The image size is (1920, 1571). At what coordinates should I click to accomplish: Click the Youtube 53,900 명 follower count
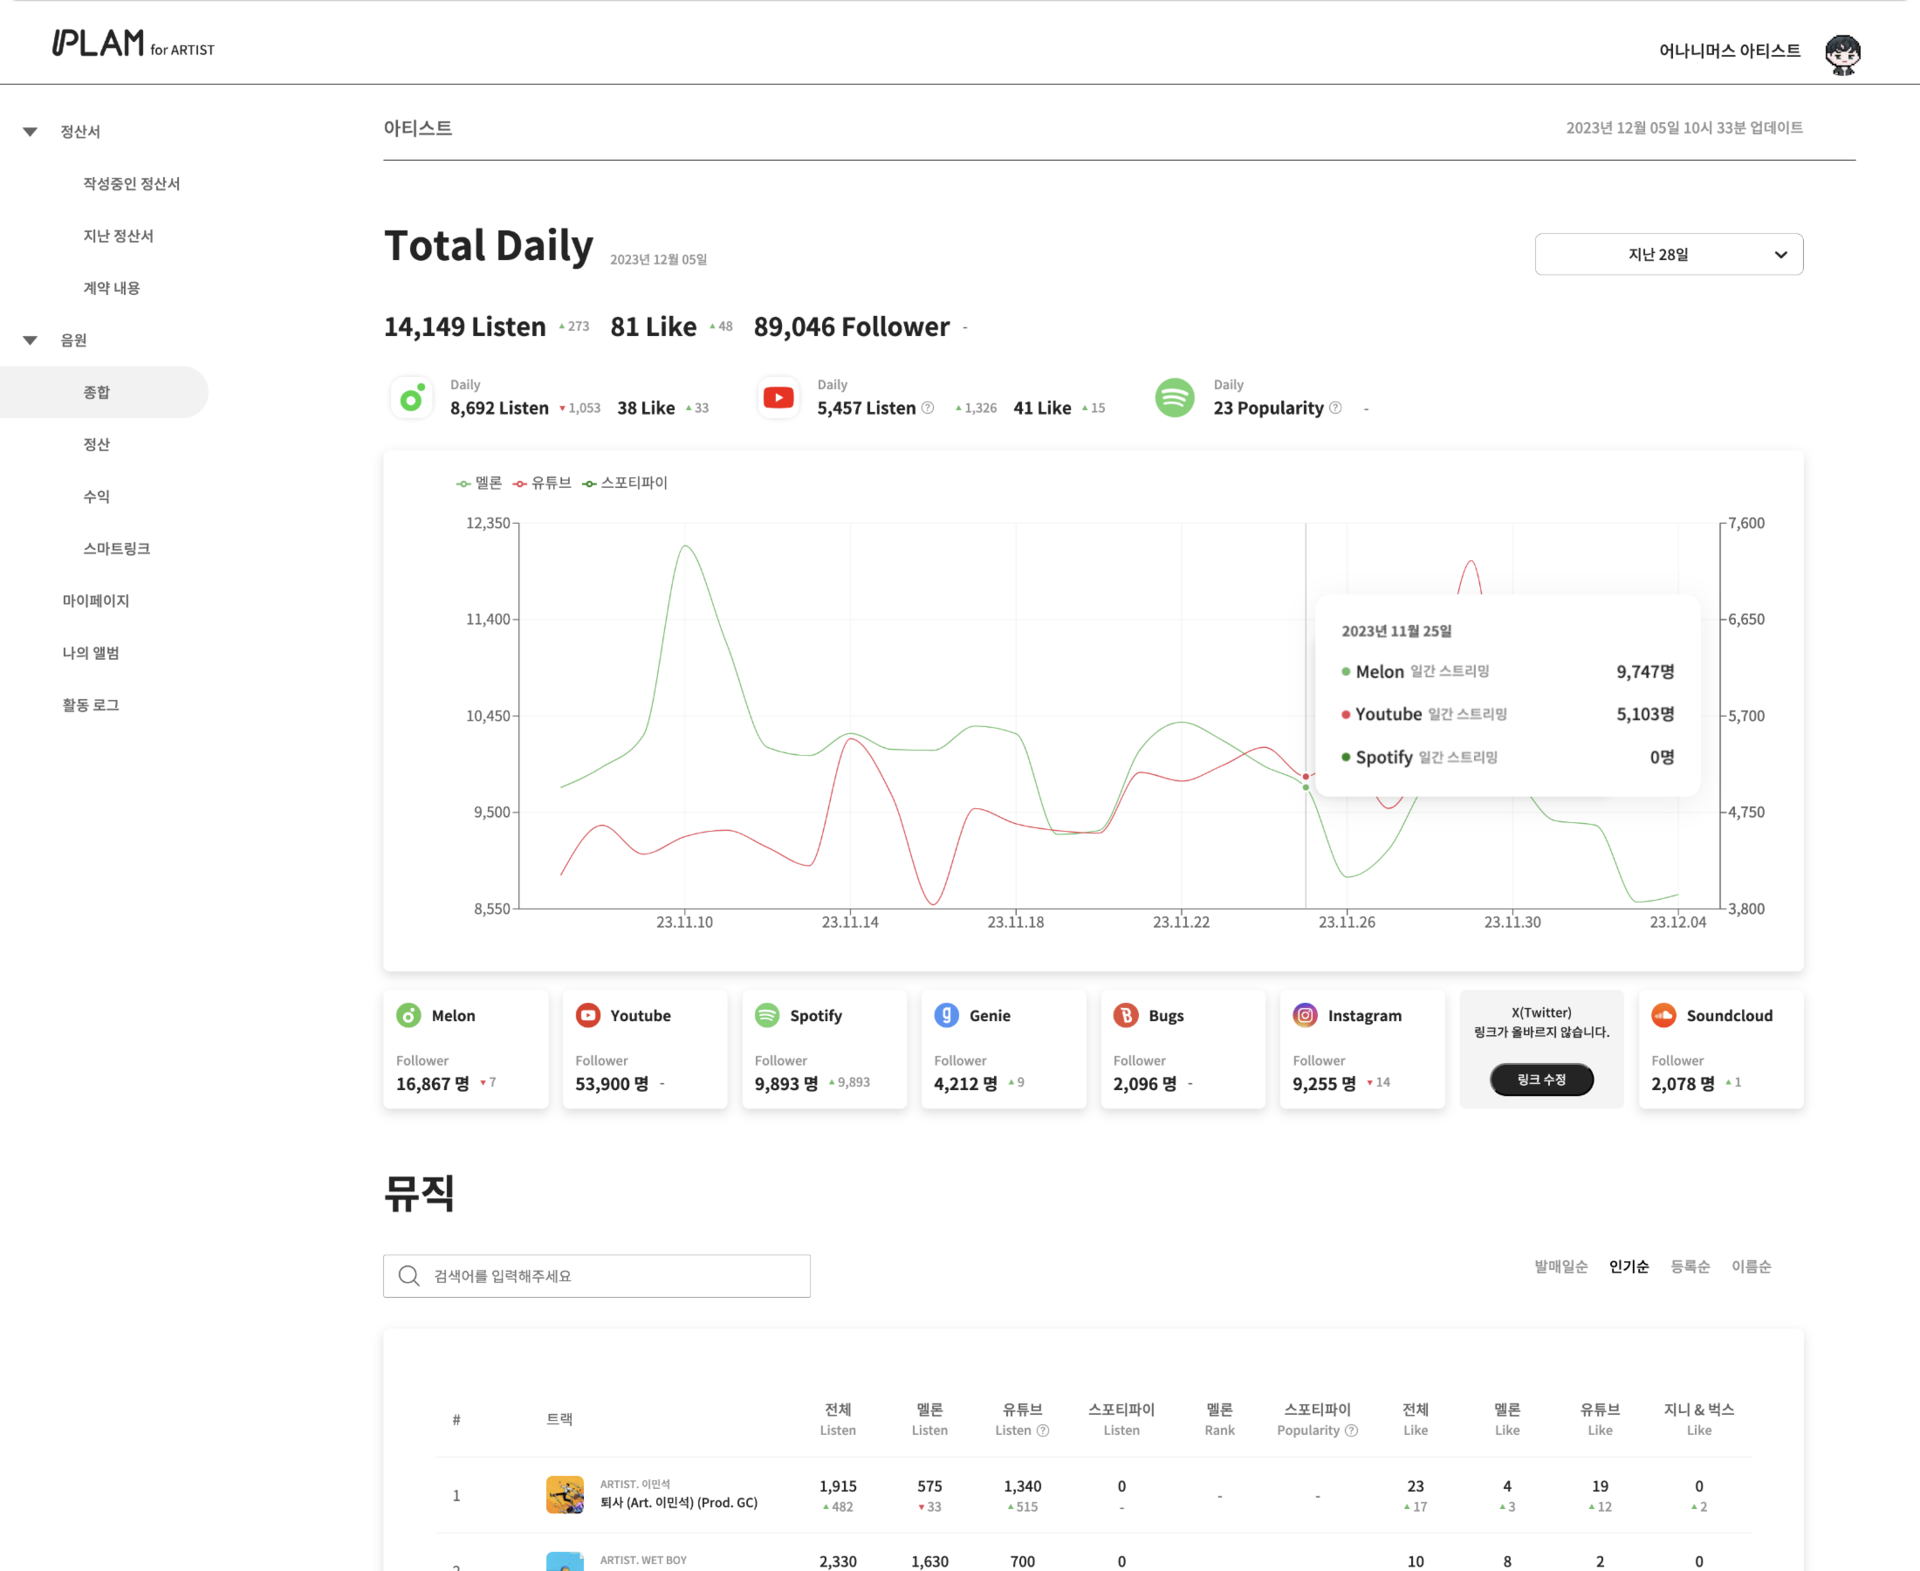click(x=611, y=1084)
